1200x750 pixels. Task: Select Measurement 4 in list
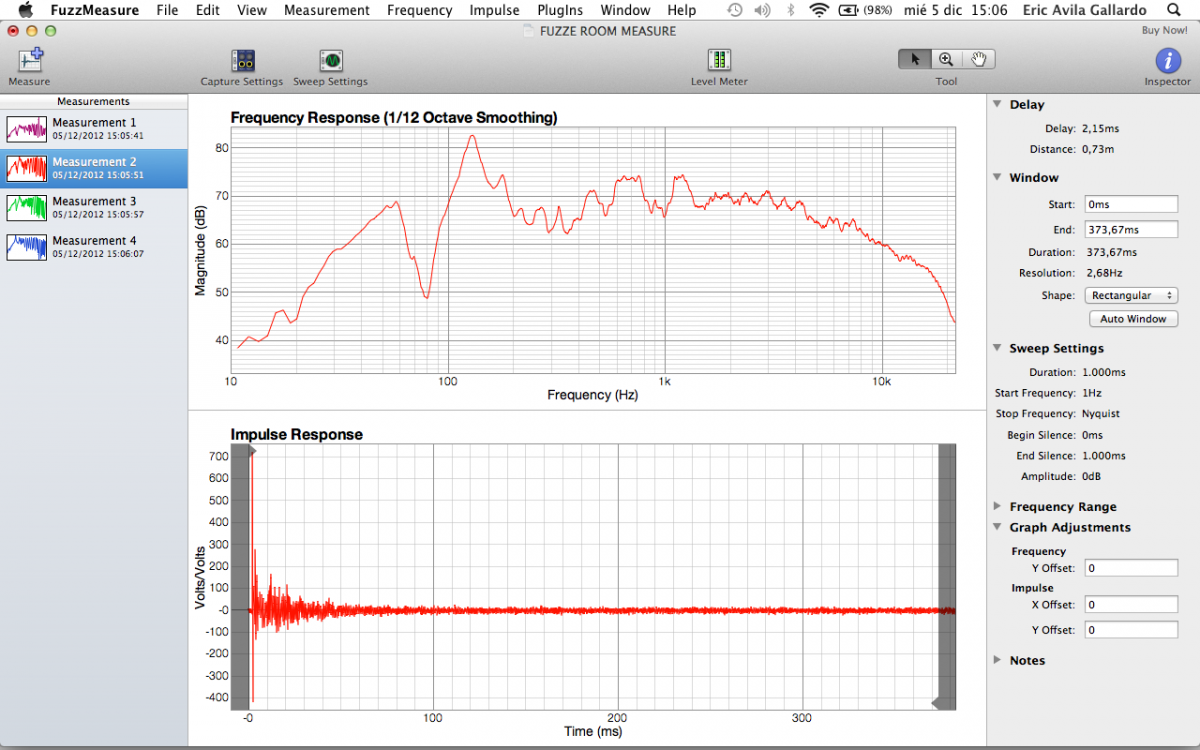pos(94,247)
